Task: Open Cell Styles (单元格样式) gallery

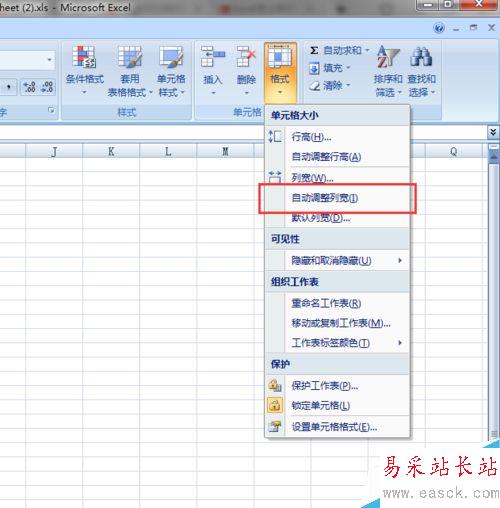Action: [171, 71]
